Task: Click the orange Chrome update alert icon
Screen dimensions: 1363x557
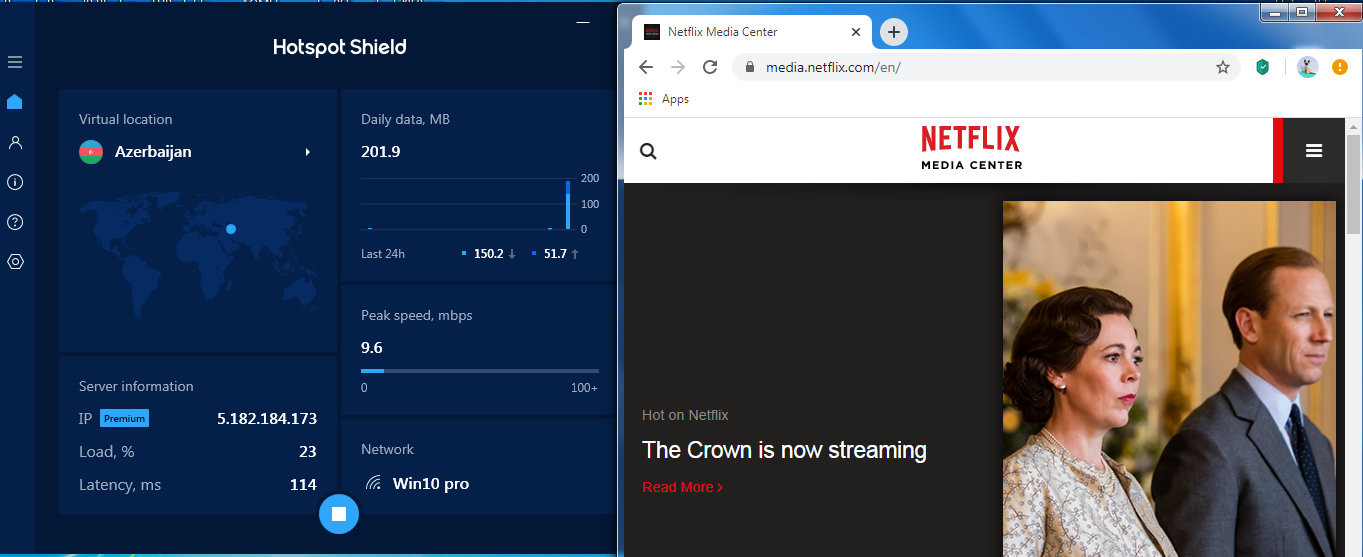Action: 1340,67
